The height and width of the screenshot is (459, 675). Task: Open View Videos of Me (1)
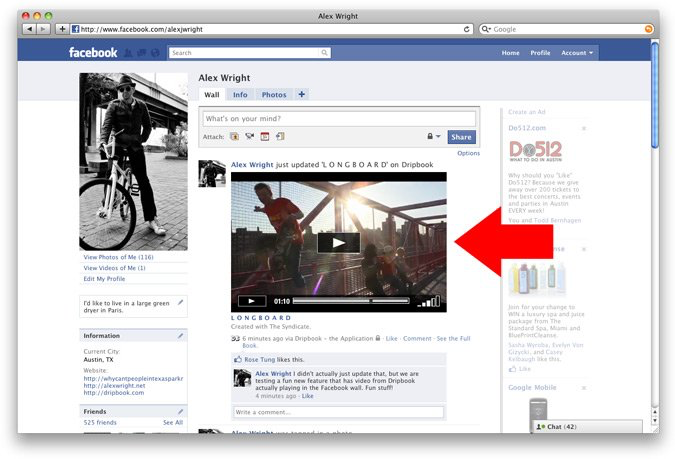coord(115,268)
